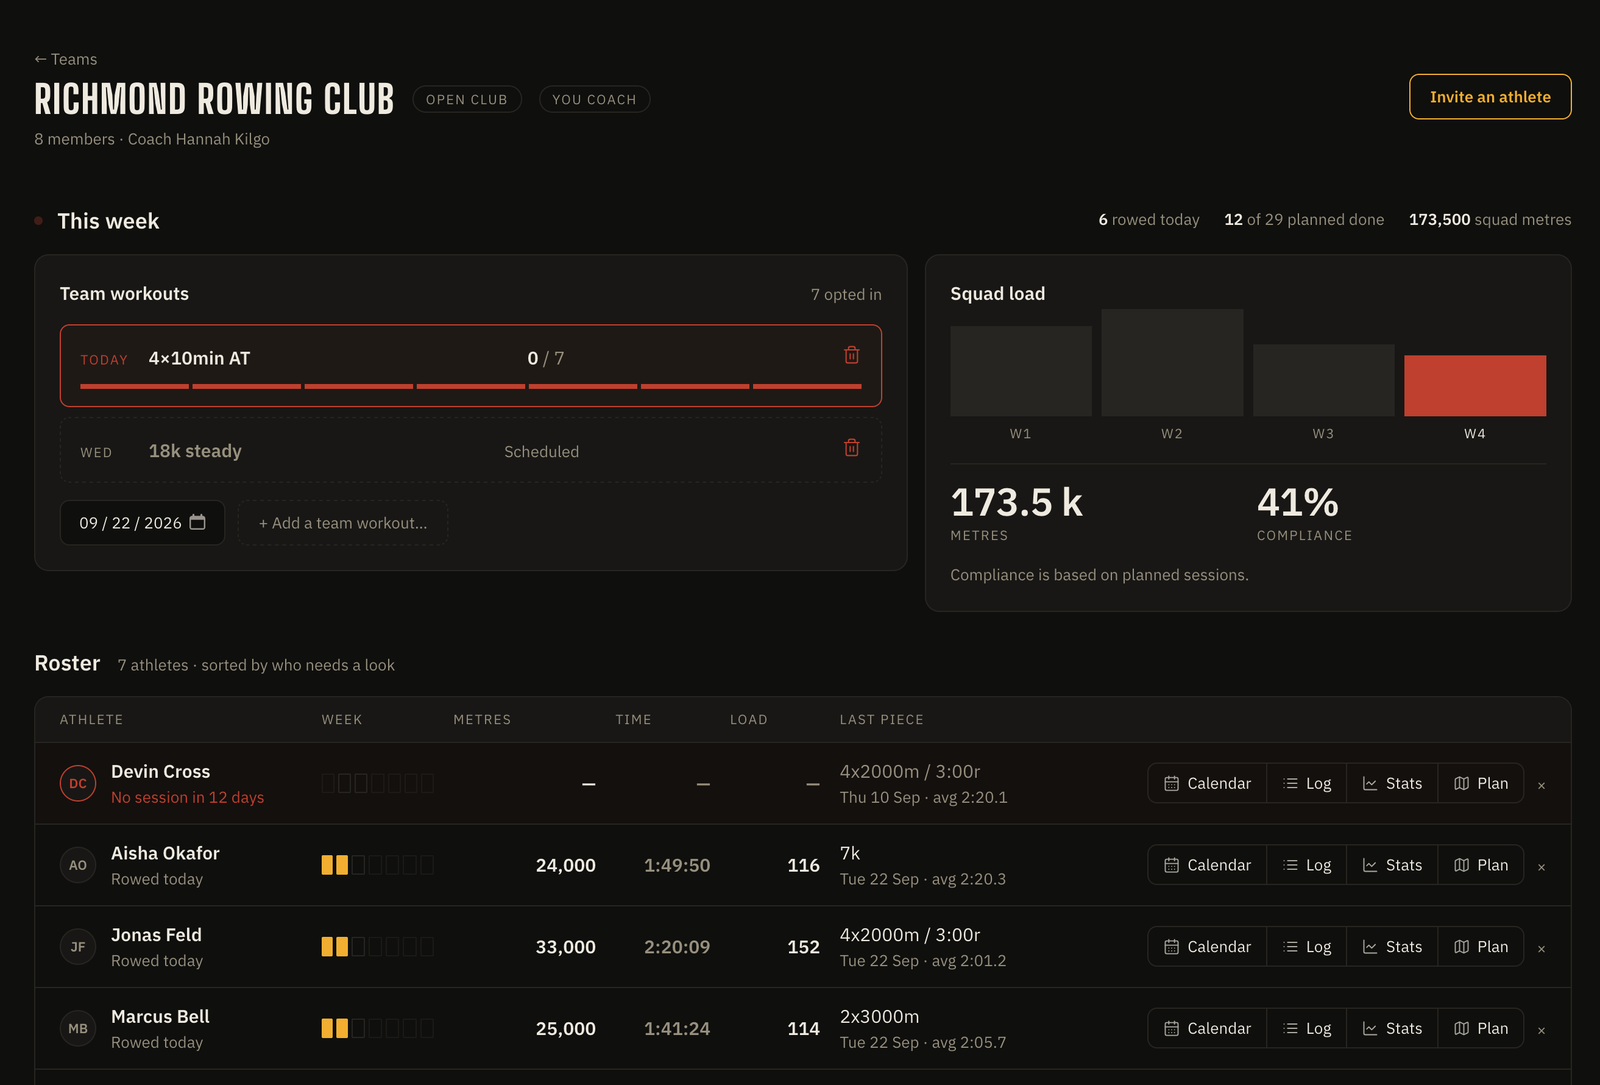This screenshot has width=1600, height=1085.
Task: Select the W3 squad load bar
Action: coord(1323,380)
